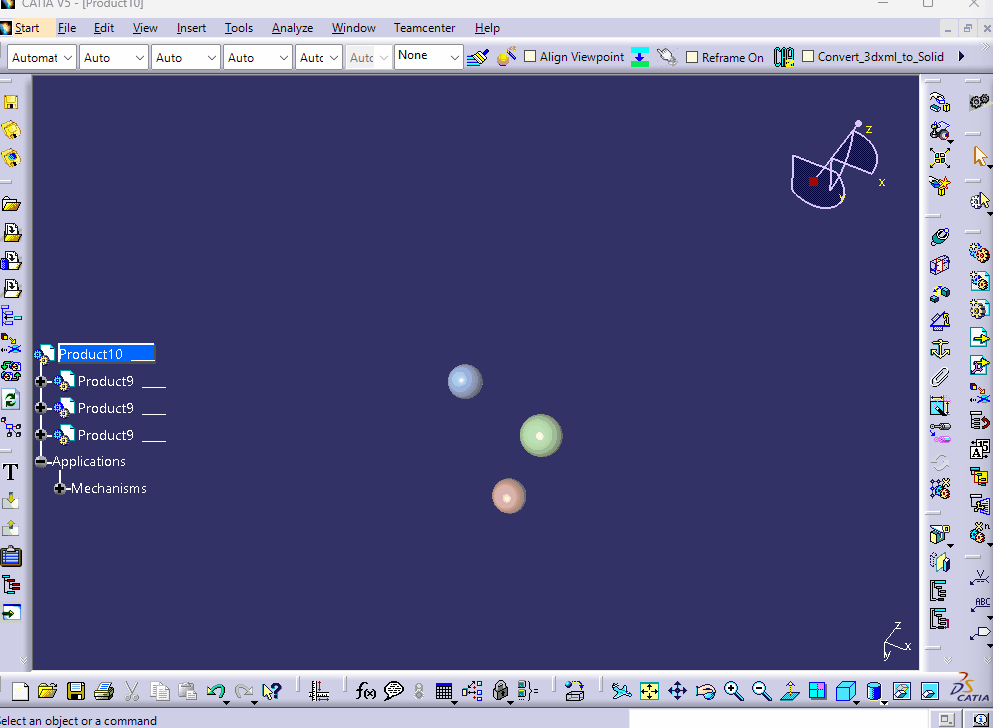Open the Analyze menu
Viewport: 993px width, 728px height.
293,28
